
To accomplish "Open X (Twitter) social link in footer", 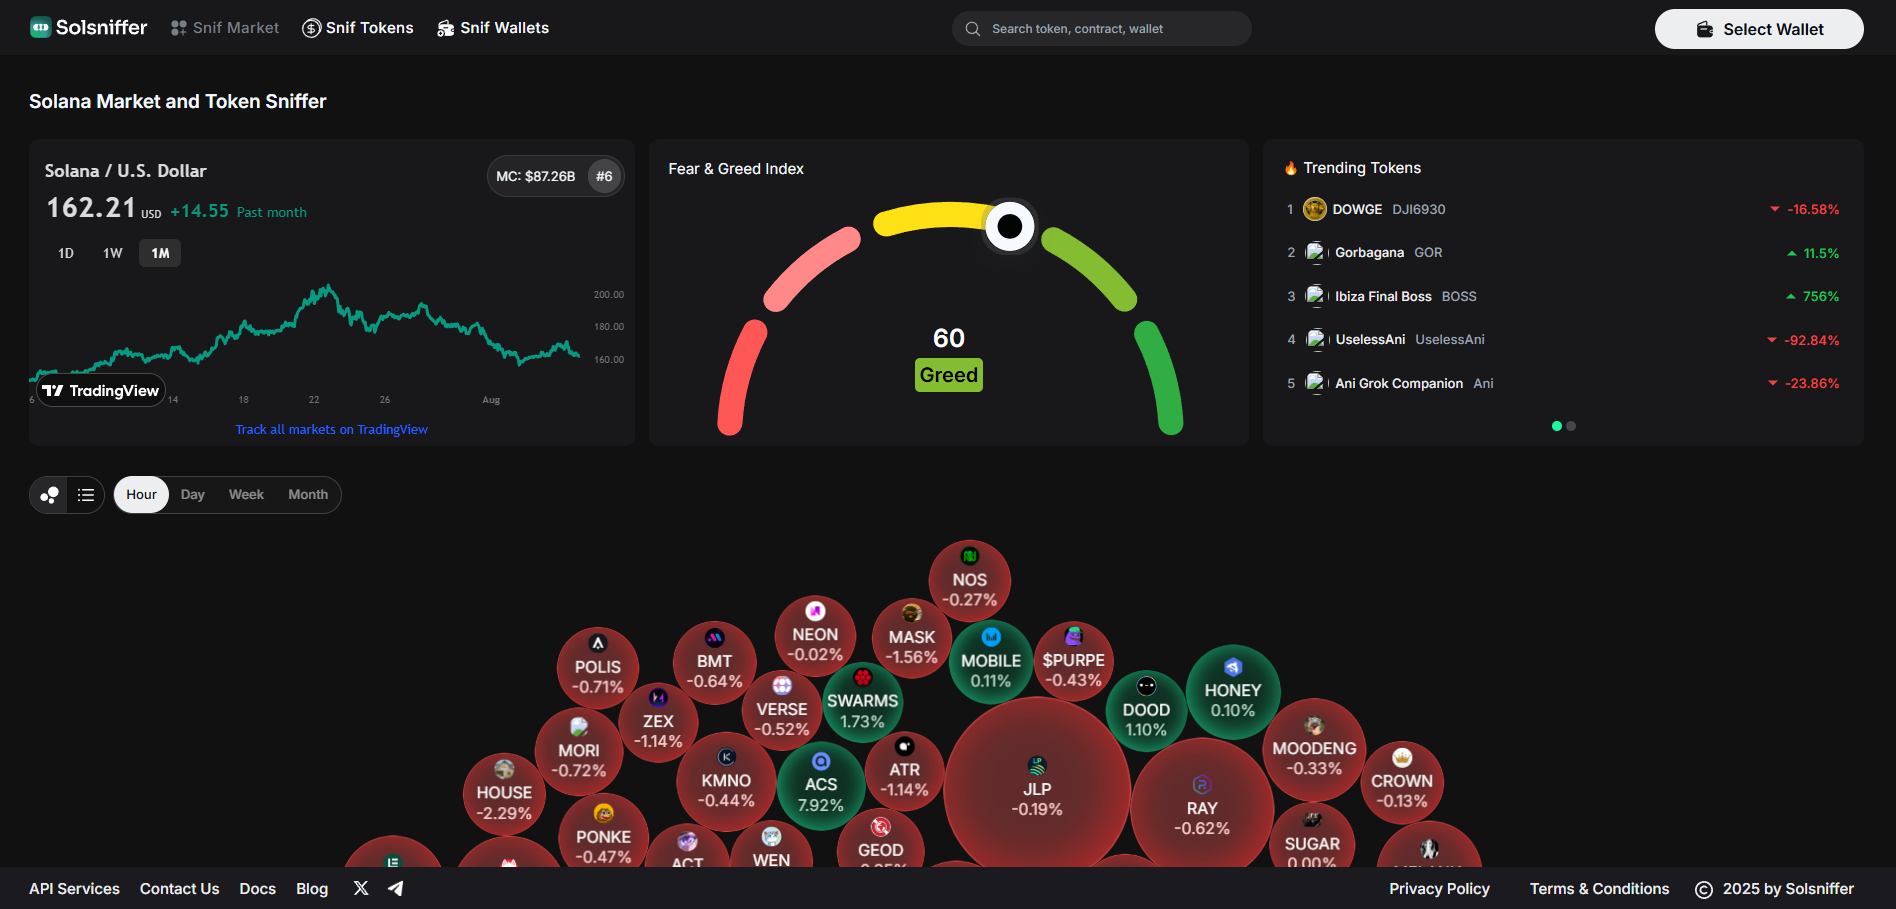I will click(x=361, y=888).
